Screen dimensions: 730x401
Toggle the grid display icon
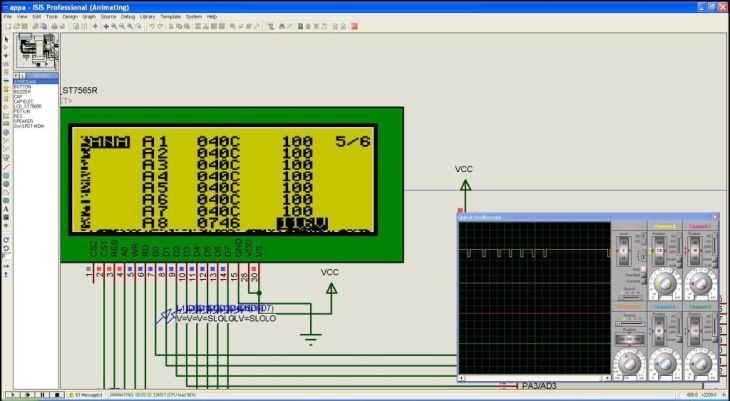84,27
